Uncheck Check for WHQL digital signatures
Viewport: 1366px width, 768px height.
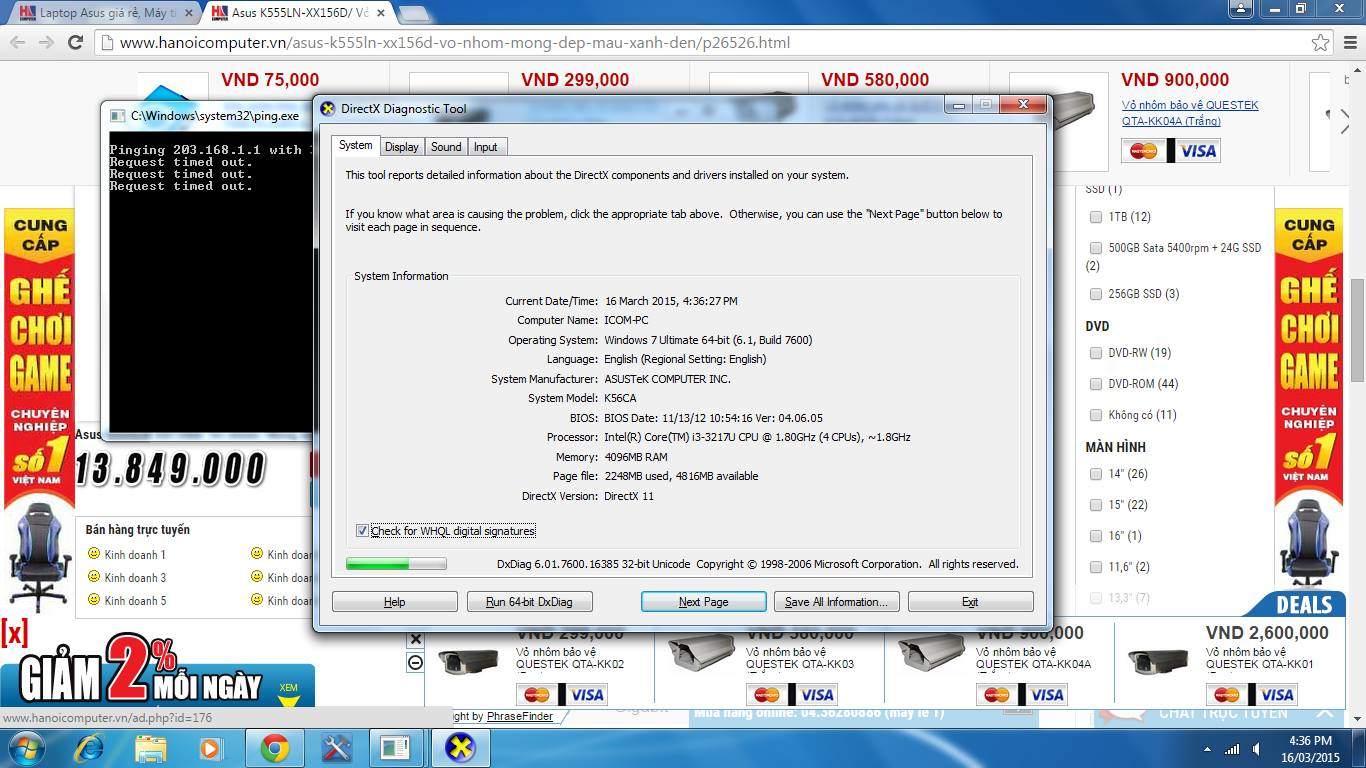pyautogui.click(x=362, y=531)
